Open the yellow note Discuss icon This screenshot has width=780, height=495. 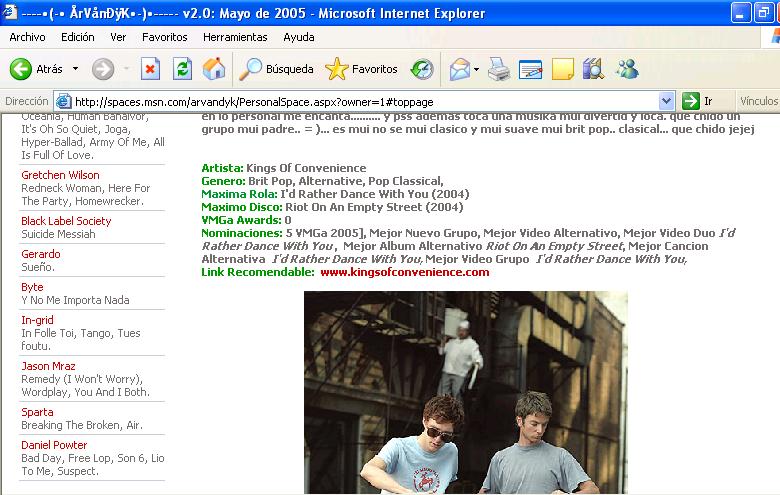point(563,69)
